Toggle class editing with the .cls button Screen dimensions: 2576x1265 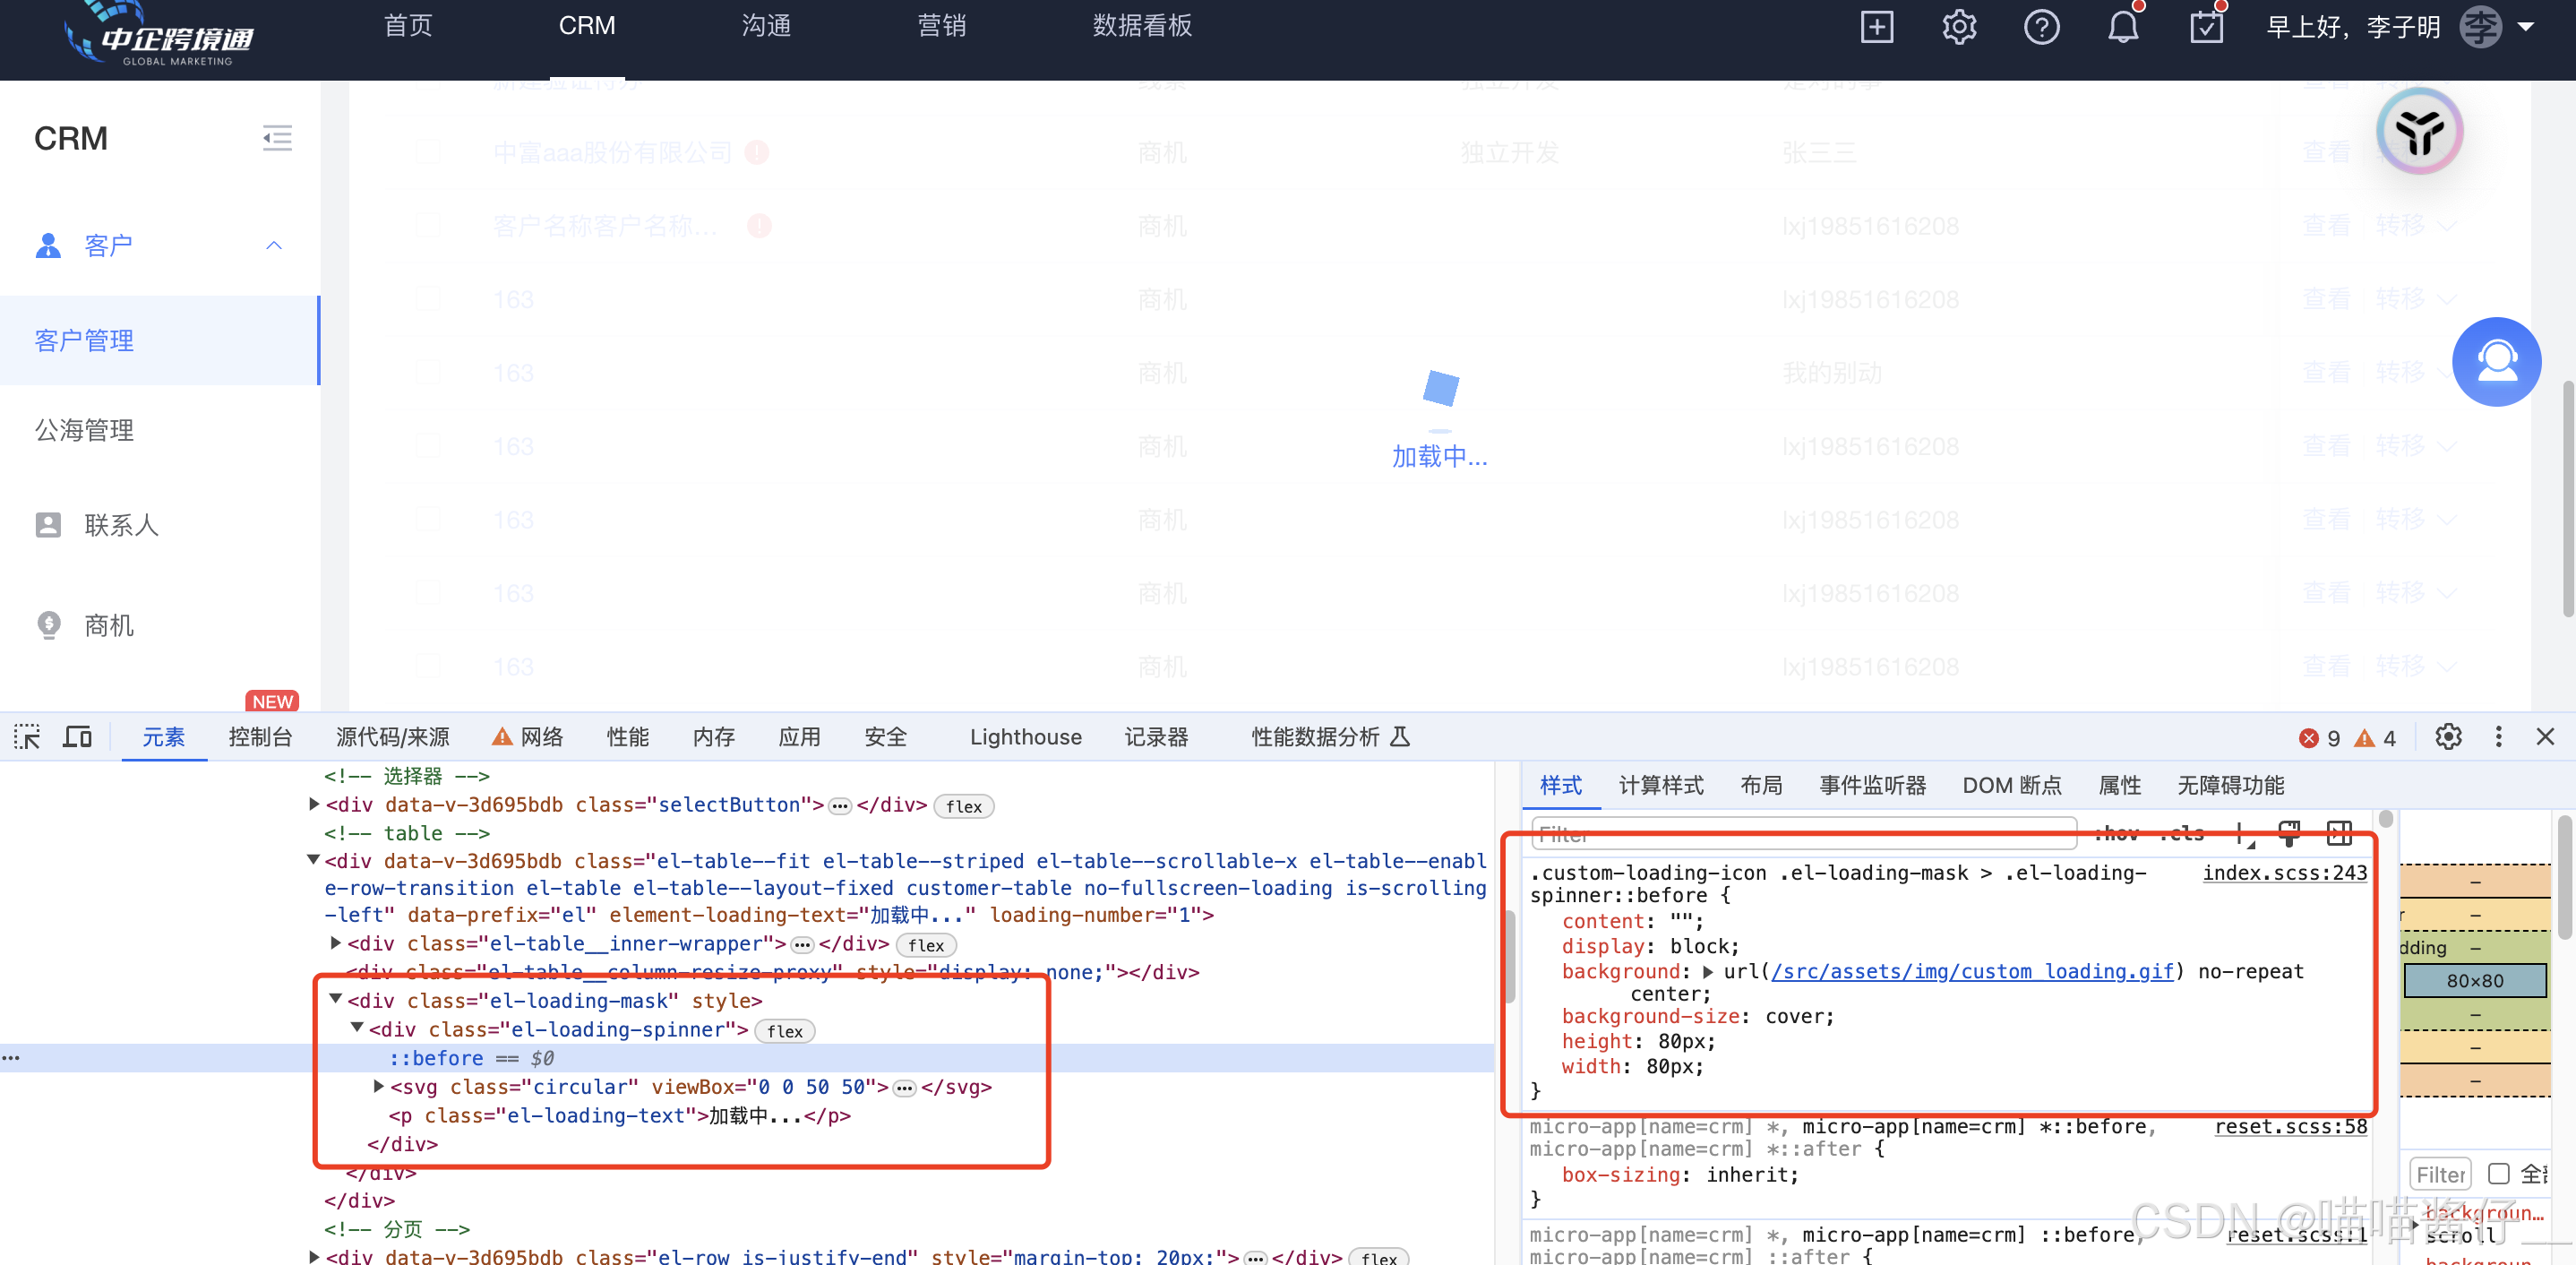tap(2184, 834)
